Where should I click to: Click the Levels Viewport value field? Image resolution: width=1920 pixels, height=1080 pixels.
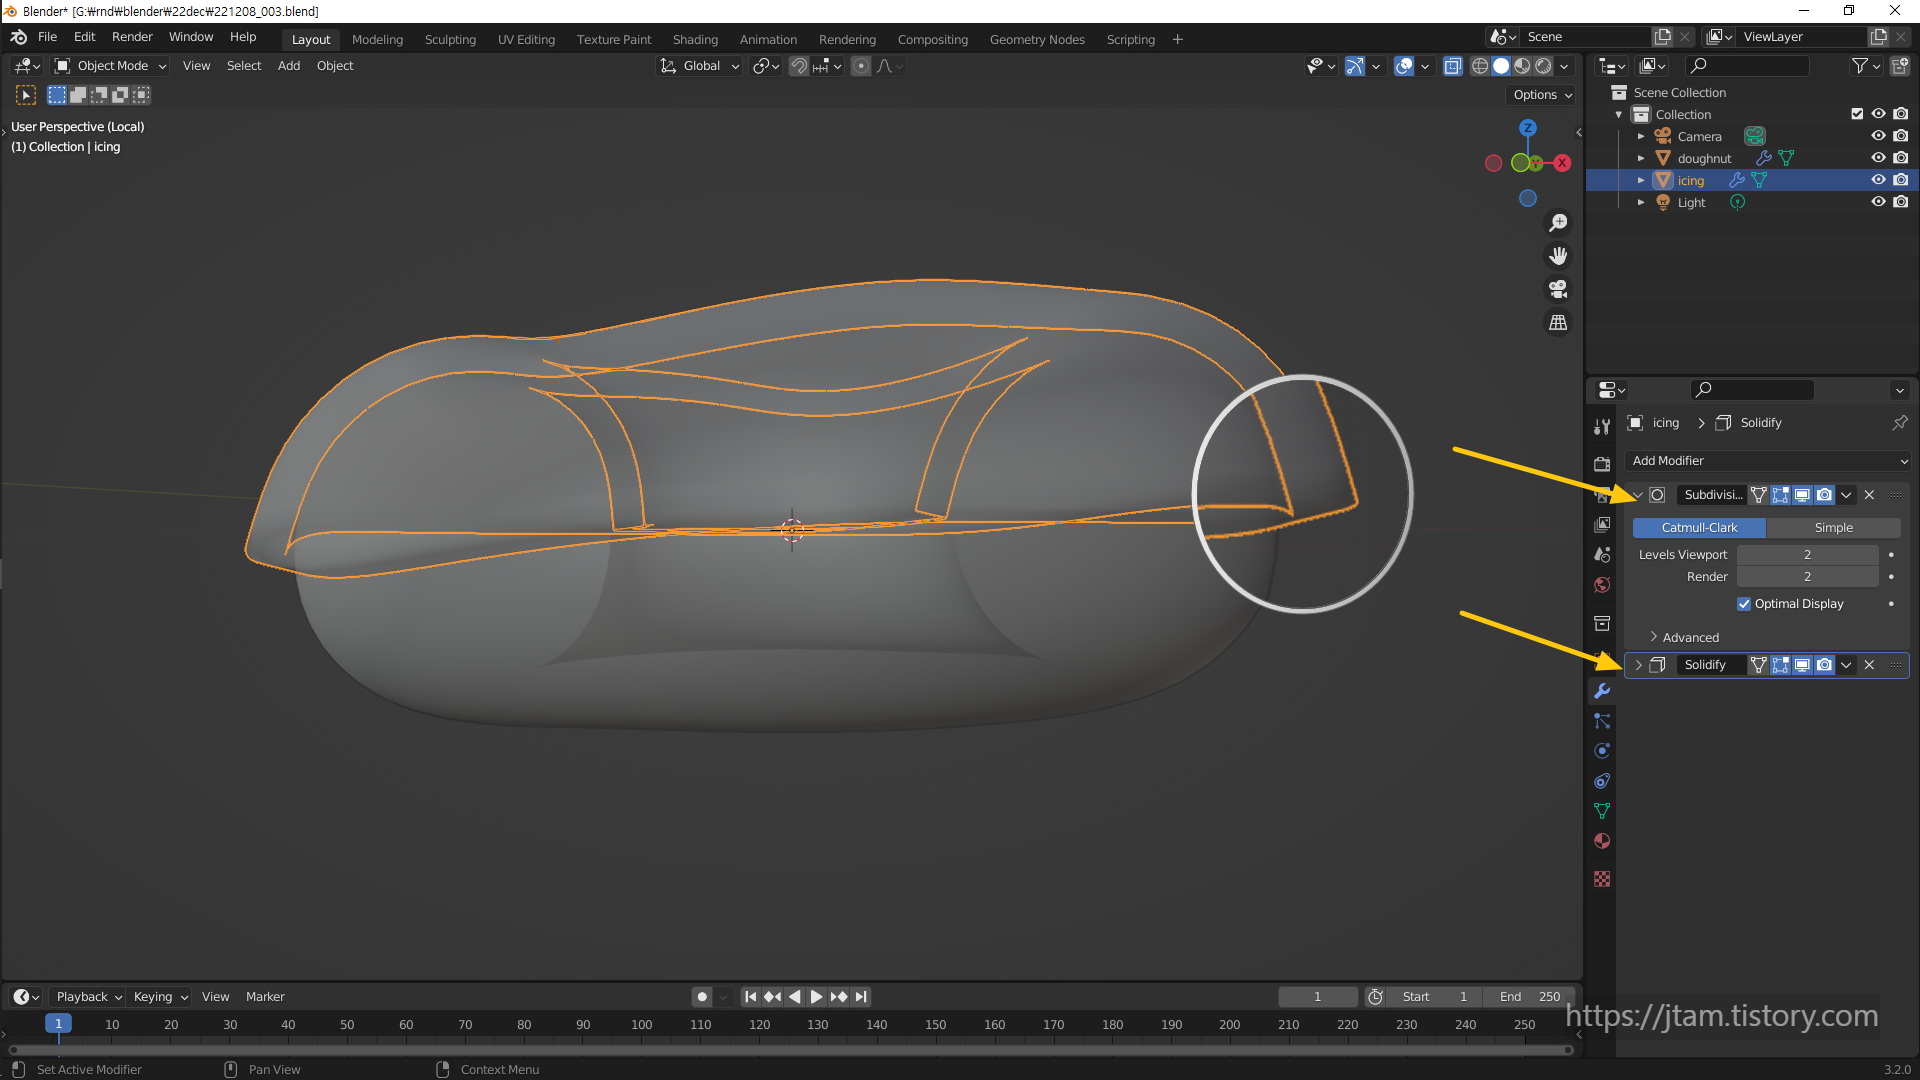pos(1807,555)
